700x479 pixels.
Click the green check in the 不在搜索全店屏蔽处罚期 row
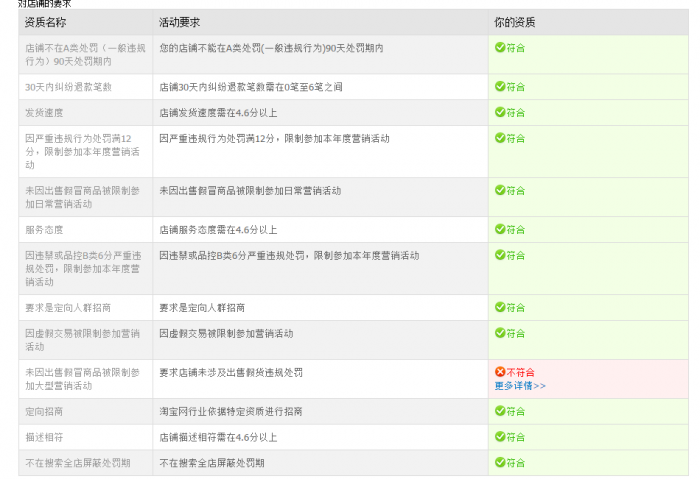tap(500, 462)
